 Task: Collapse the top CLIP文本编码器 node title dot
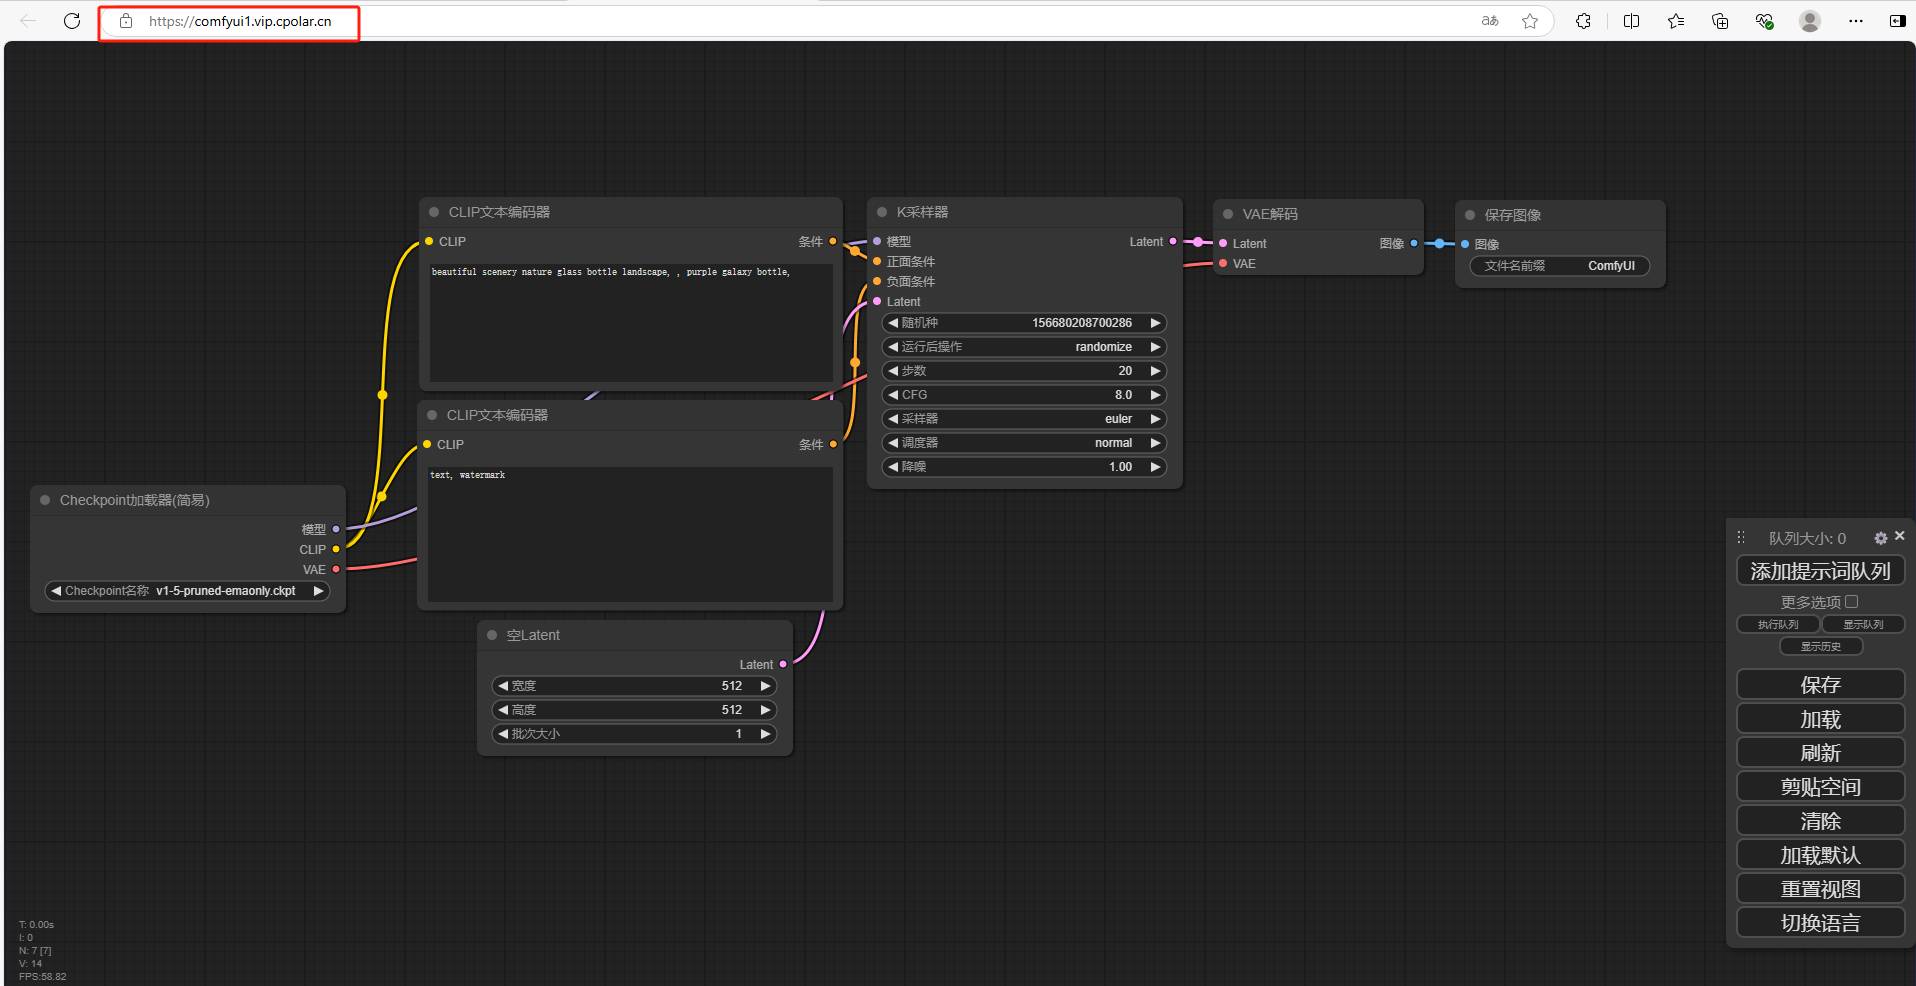(x=434, y=212)
